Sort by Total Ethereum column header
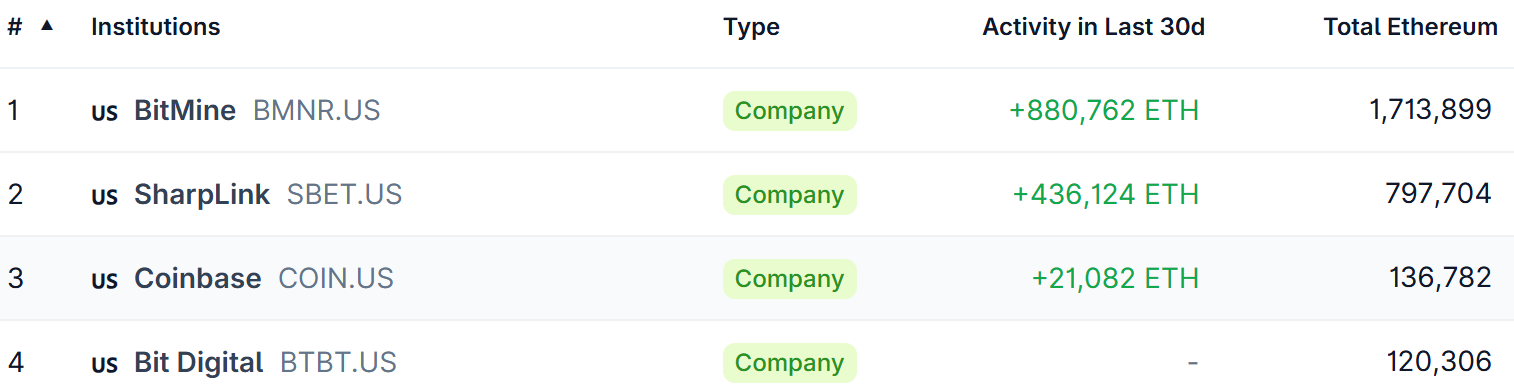The width and height of the screenshot is (1514, 388). (x=1411, y=27)
